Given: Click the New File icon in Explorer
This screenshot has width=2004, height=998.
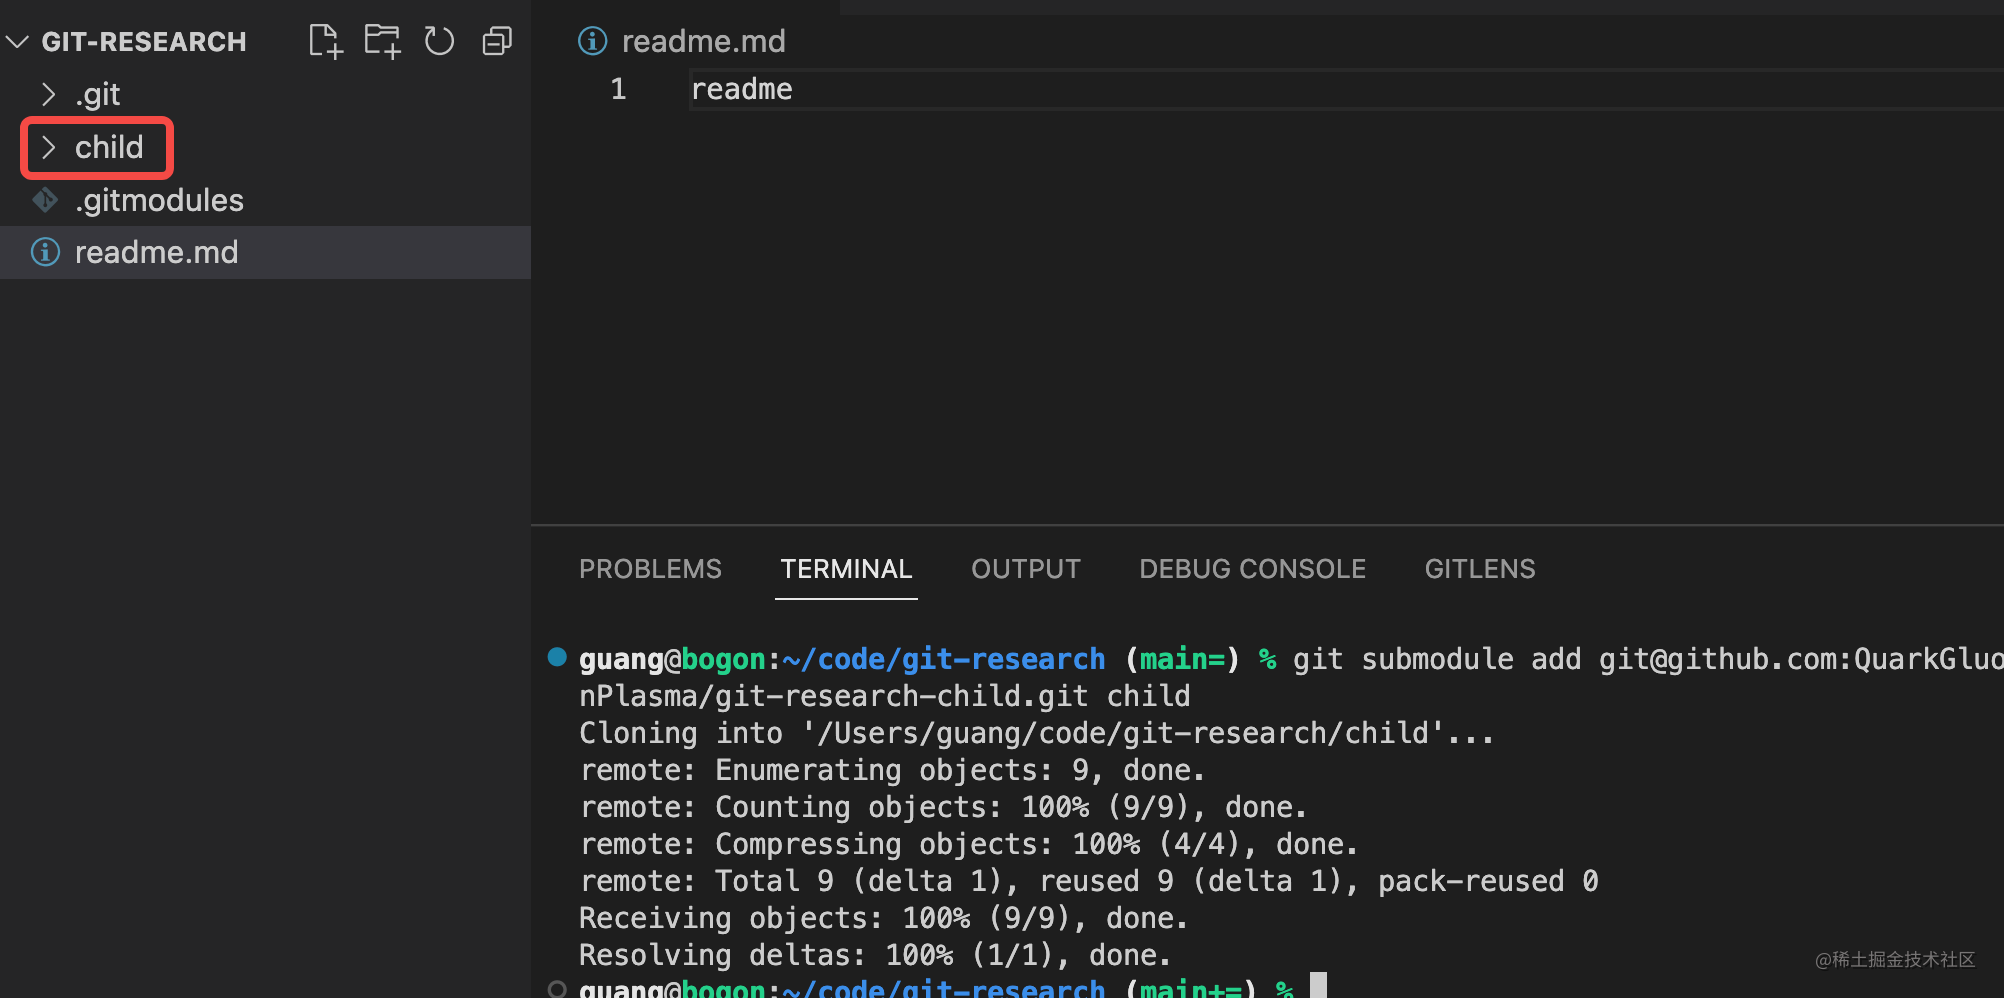Looking at the screenshot, I should point(324,41).
